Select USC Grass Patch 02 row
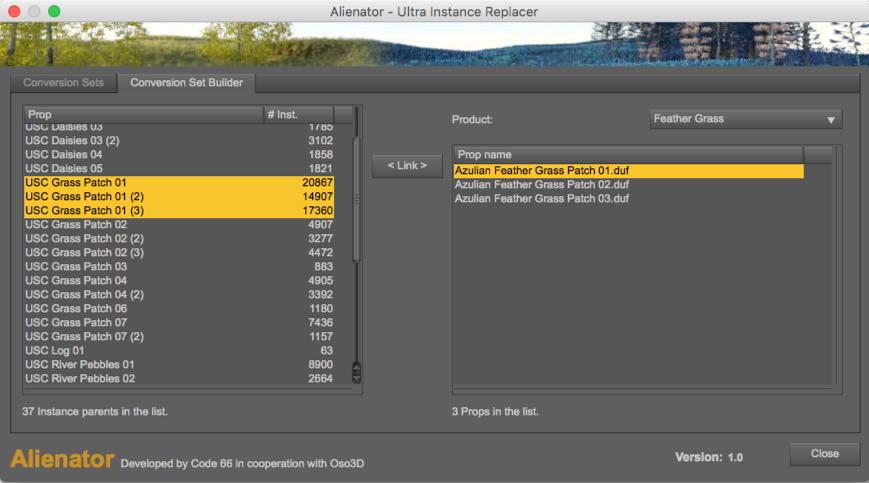869x483 pixels. coord(178,224)
